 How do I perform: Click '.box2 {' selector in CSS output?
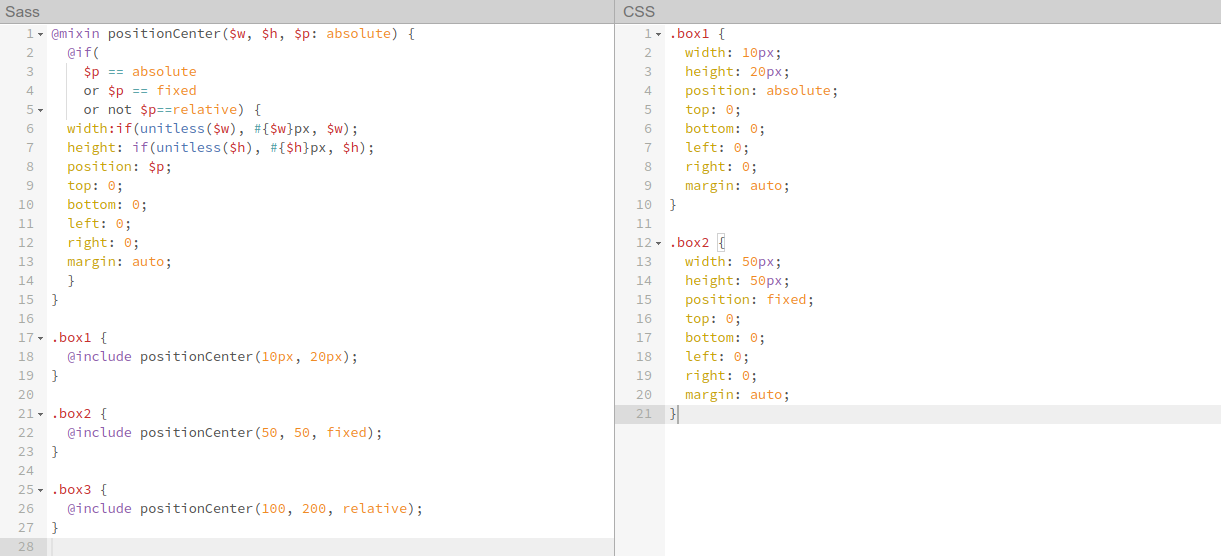tap(697, 242)
